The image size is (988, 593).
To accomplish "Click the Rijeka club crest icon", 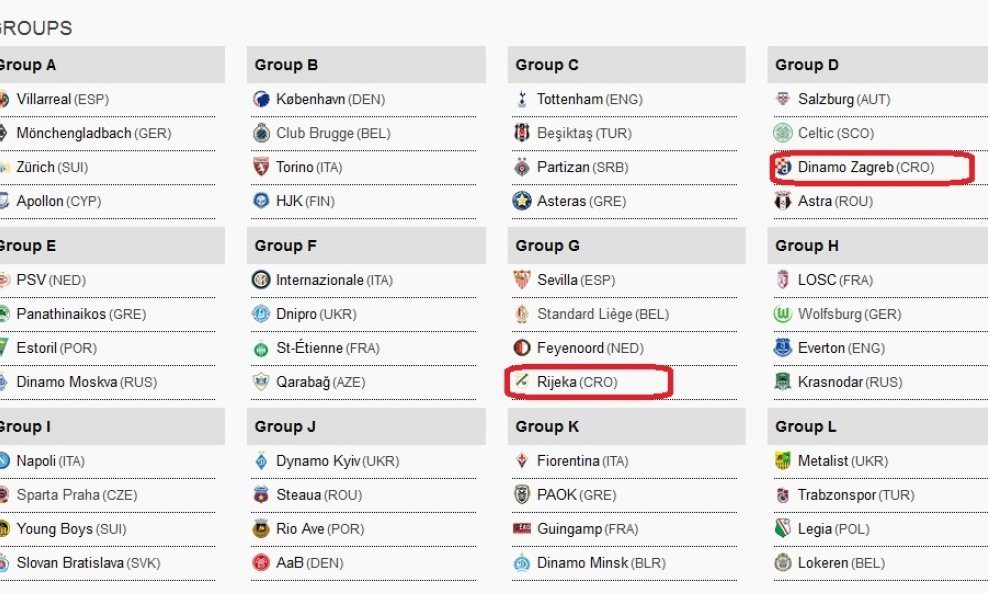I will point(522,380).
